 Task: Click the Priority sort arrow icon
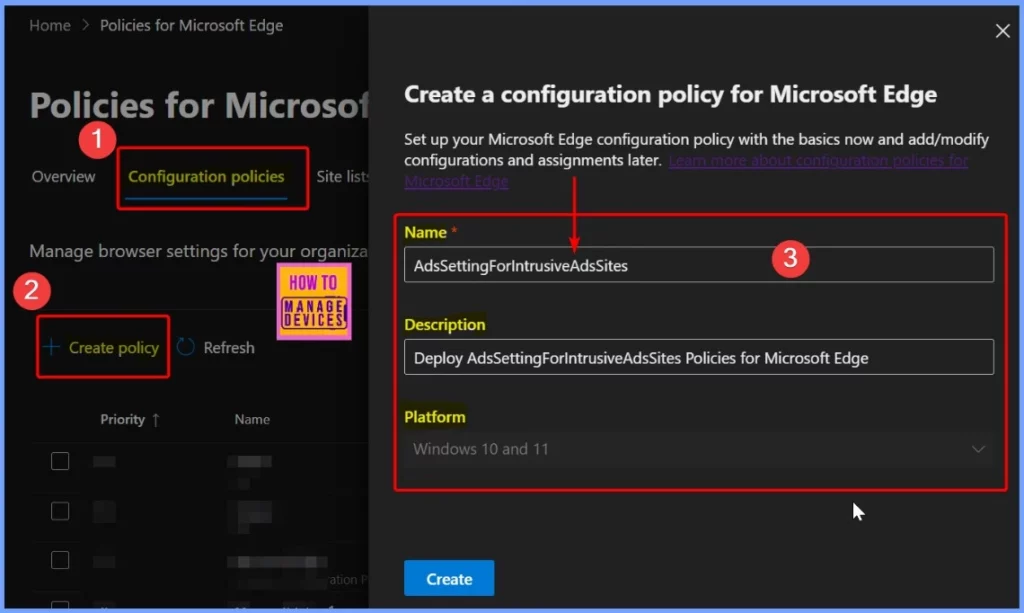pyautogui.click(x=155, y=420)
